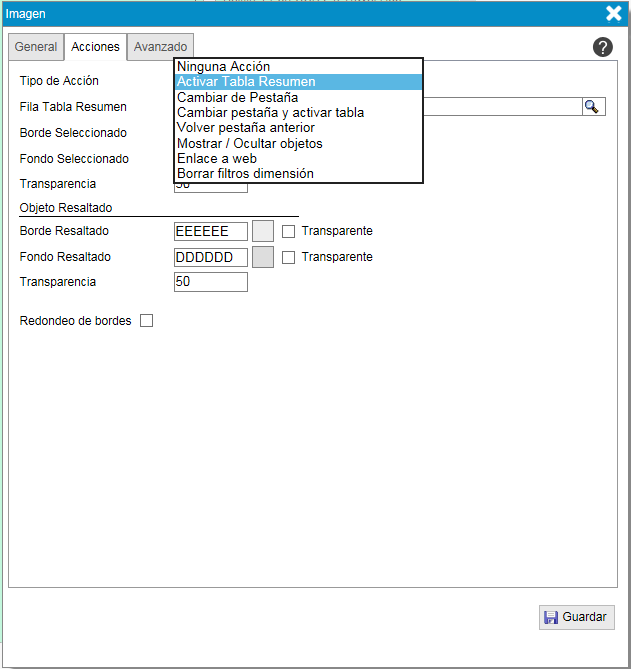The image size is (631, 669).
Task: Open the Borde Resaltado color swatch
Action: point(263,231)
